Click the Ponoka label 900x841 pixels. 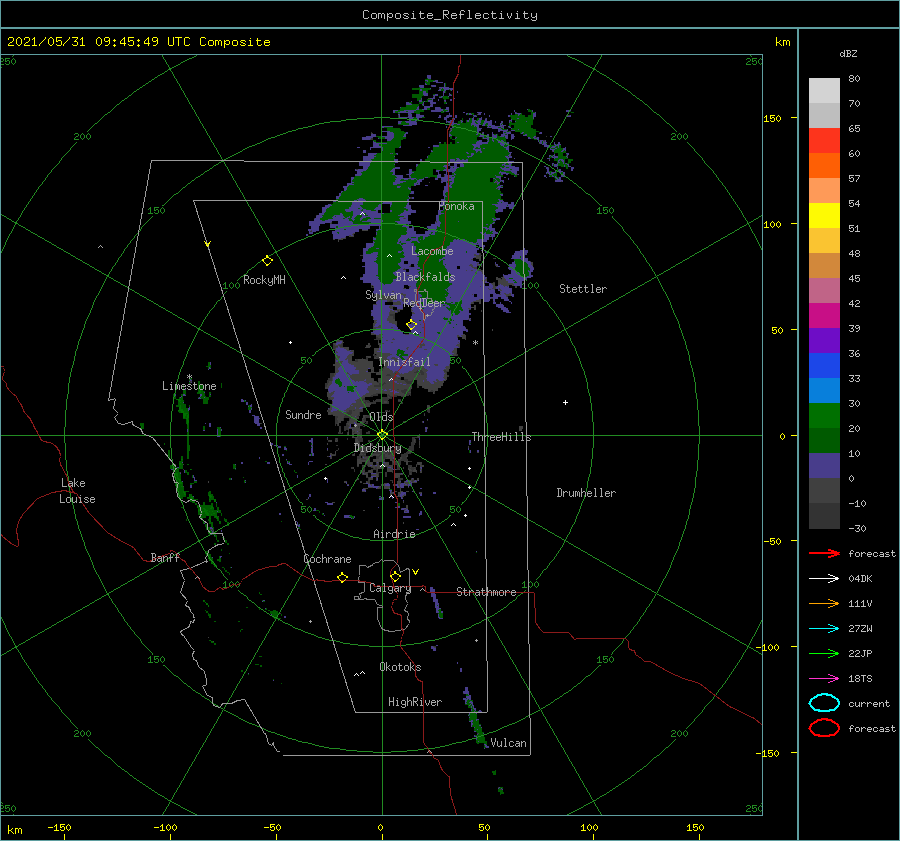[456, 206]
